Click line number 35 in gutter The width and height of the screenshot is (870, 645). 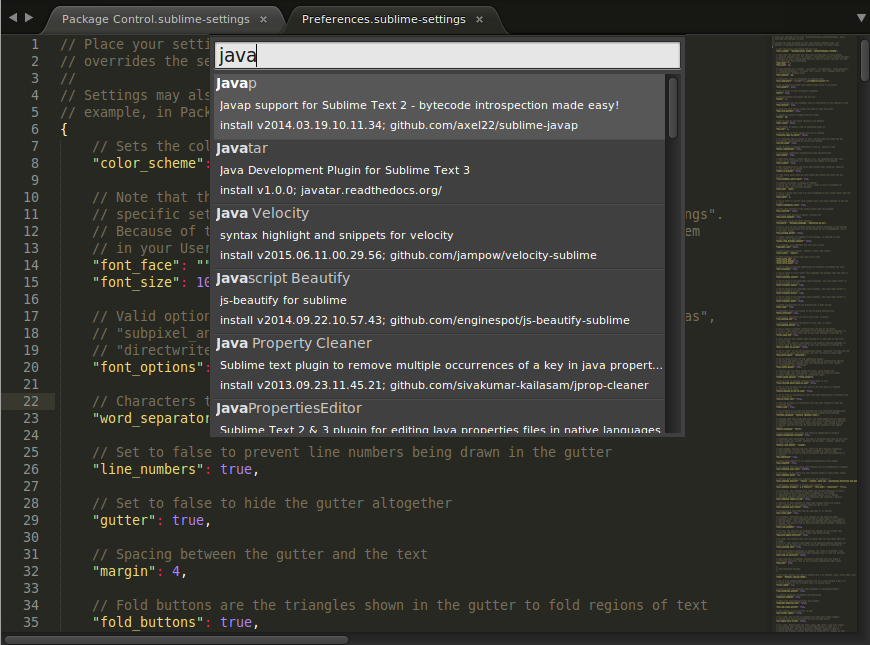pyautogui.click(x=31, y=622)
